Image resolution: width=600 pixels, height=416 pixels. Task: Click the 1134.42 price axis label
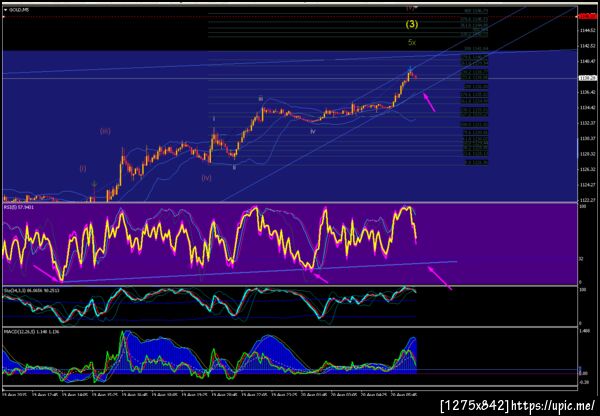click(x=588, y=108)
